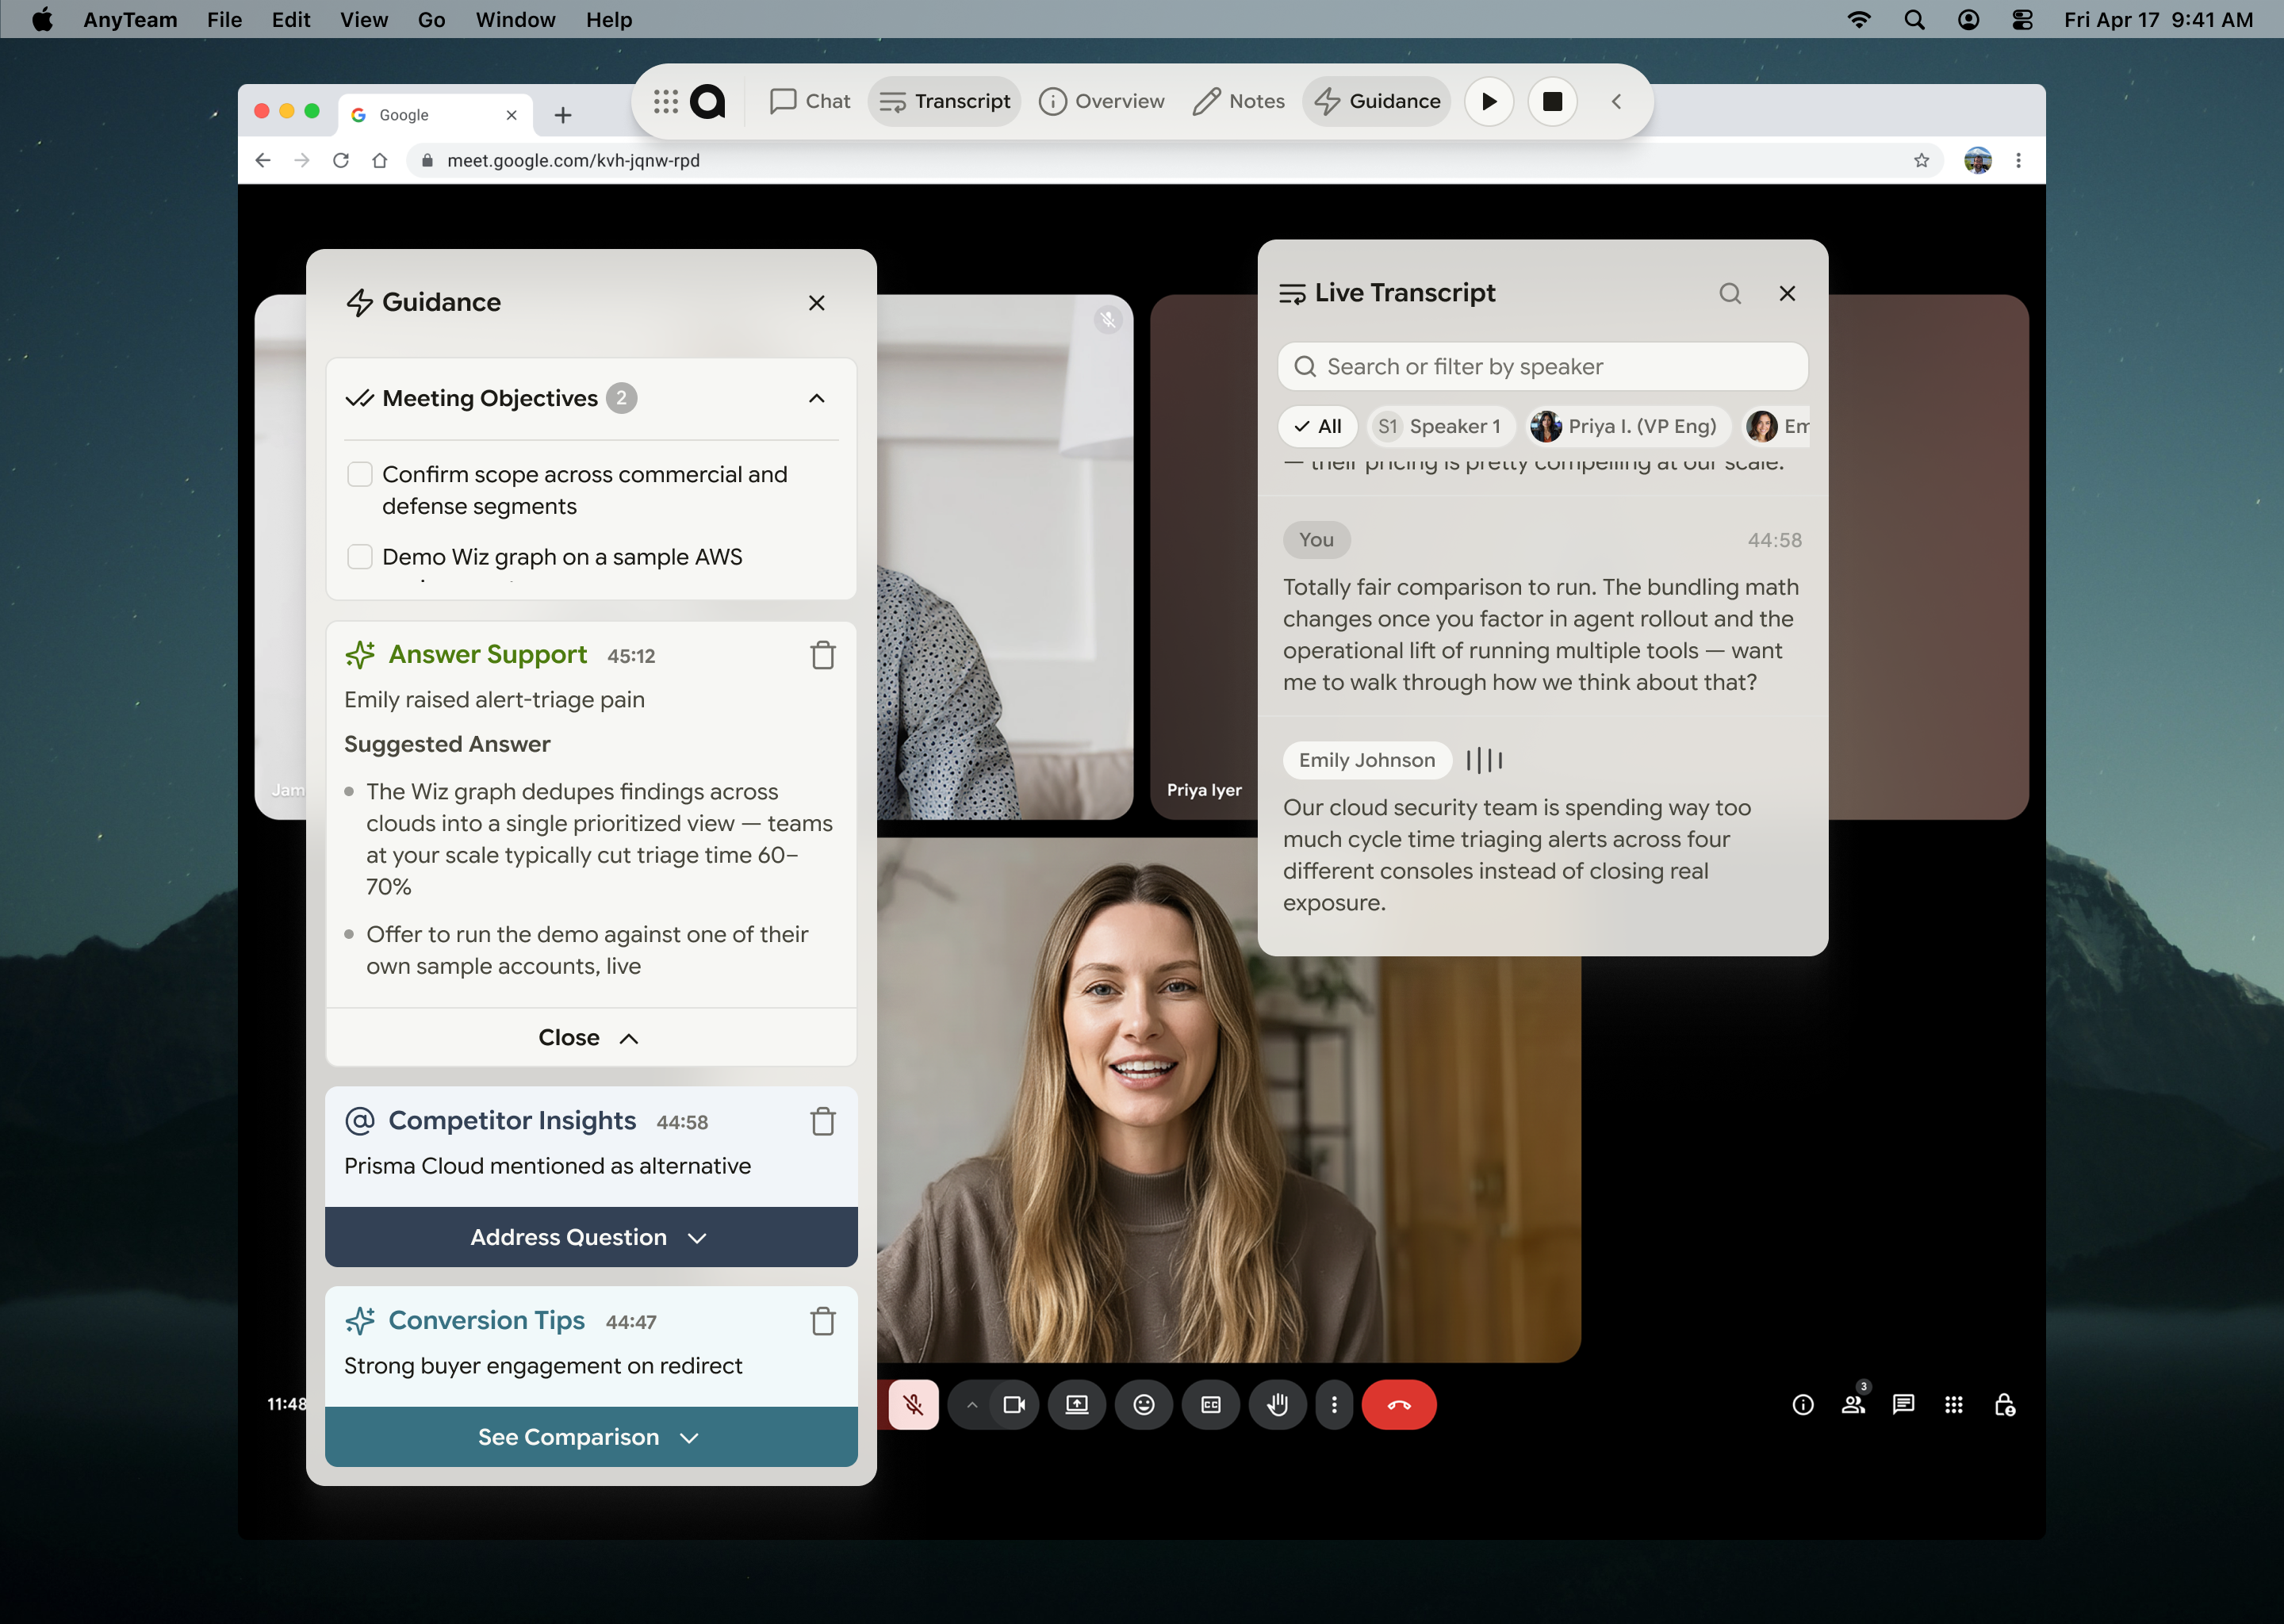2284x1624 pixels.
Task: Click the AnyTeam logo icon in floating toolbar
Action: [708, 101]
